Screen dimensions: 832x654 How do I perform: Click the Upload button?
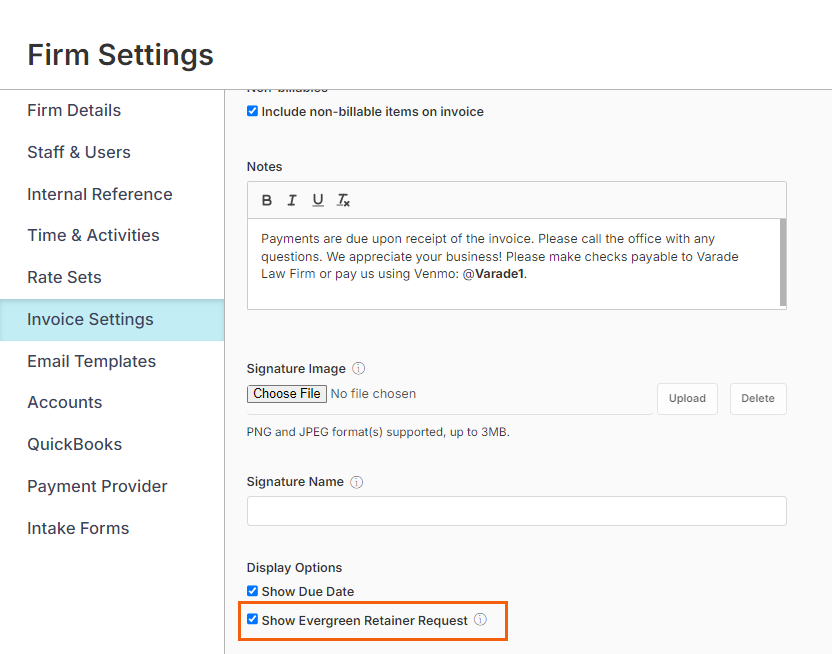click(687, 398)
